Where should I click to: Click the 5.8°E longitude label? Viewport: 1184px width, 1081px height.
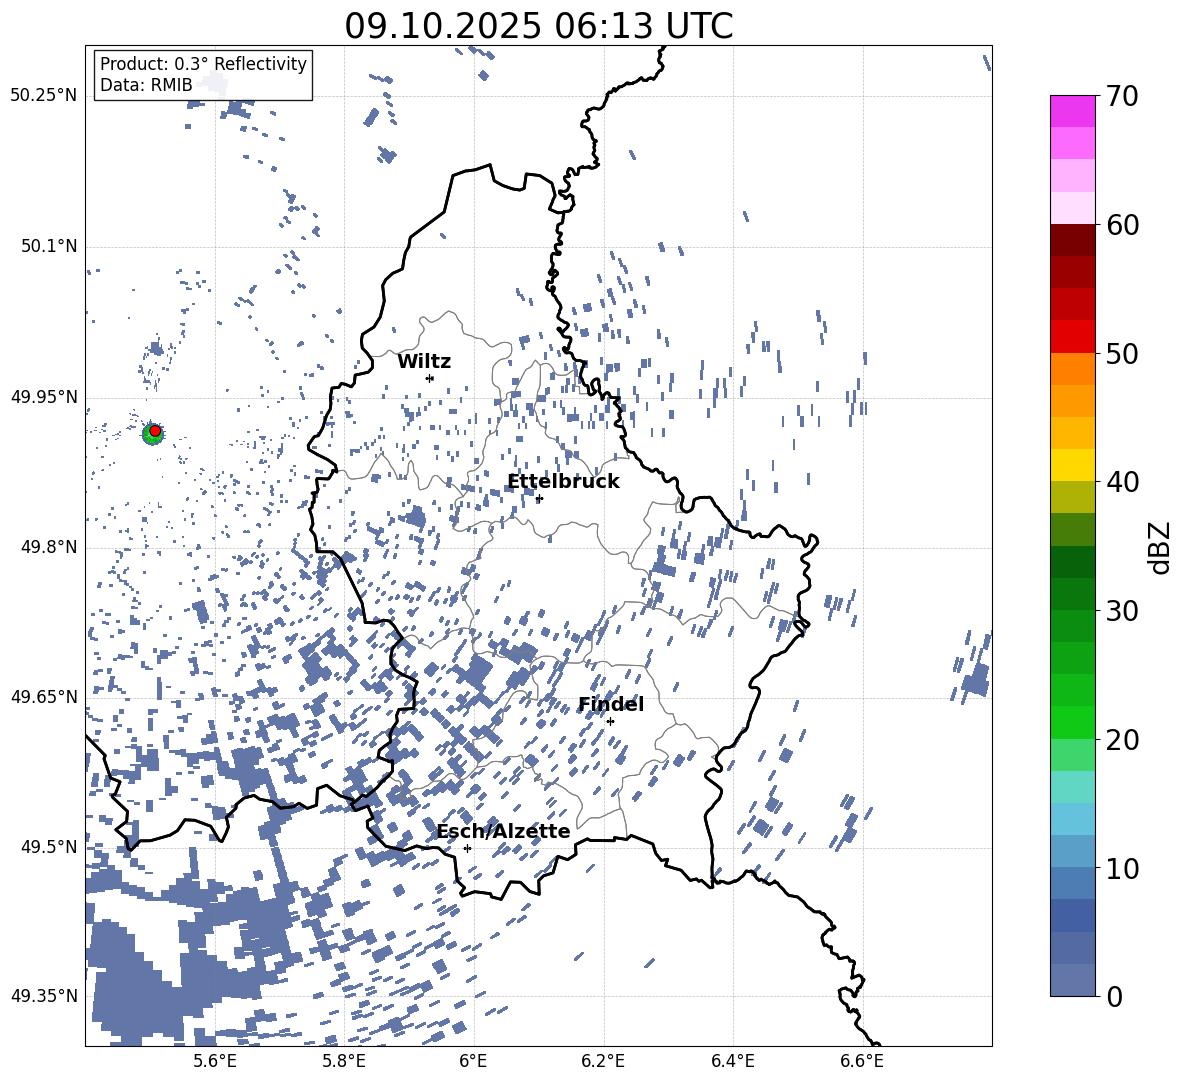tap(344, 1061)
